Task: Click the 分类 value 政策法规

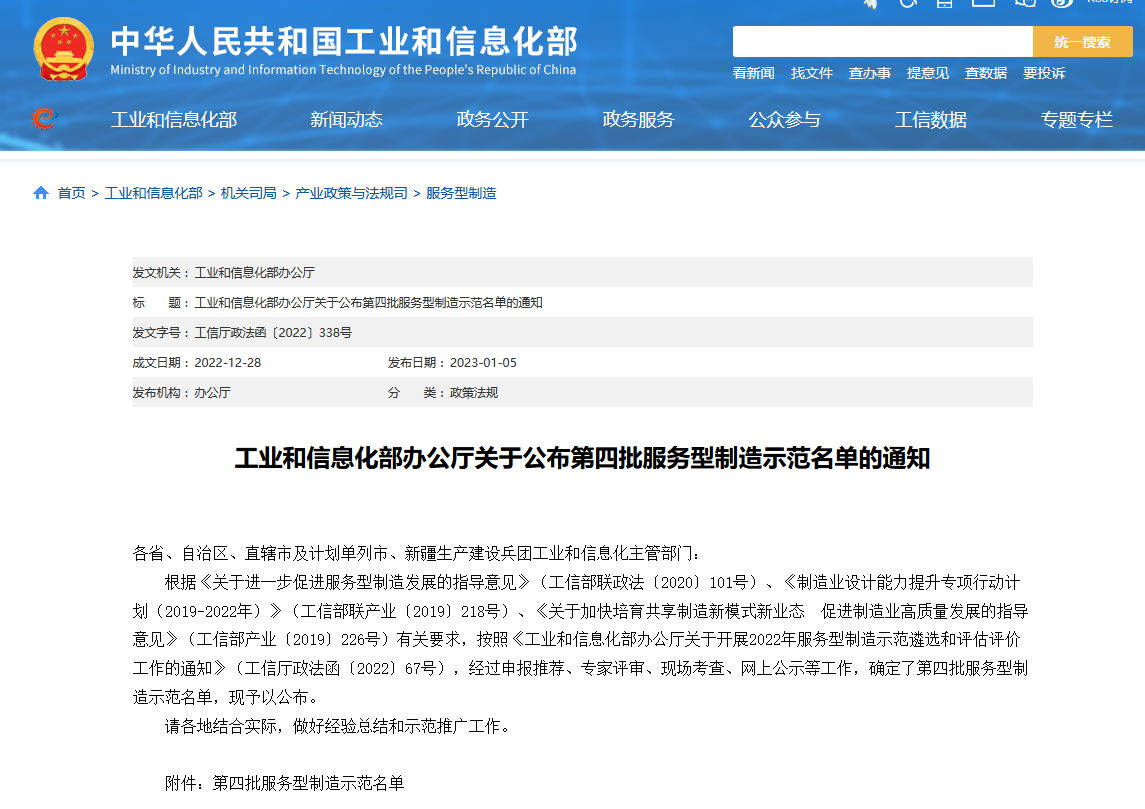Action: (x=474, y=392)
